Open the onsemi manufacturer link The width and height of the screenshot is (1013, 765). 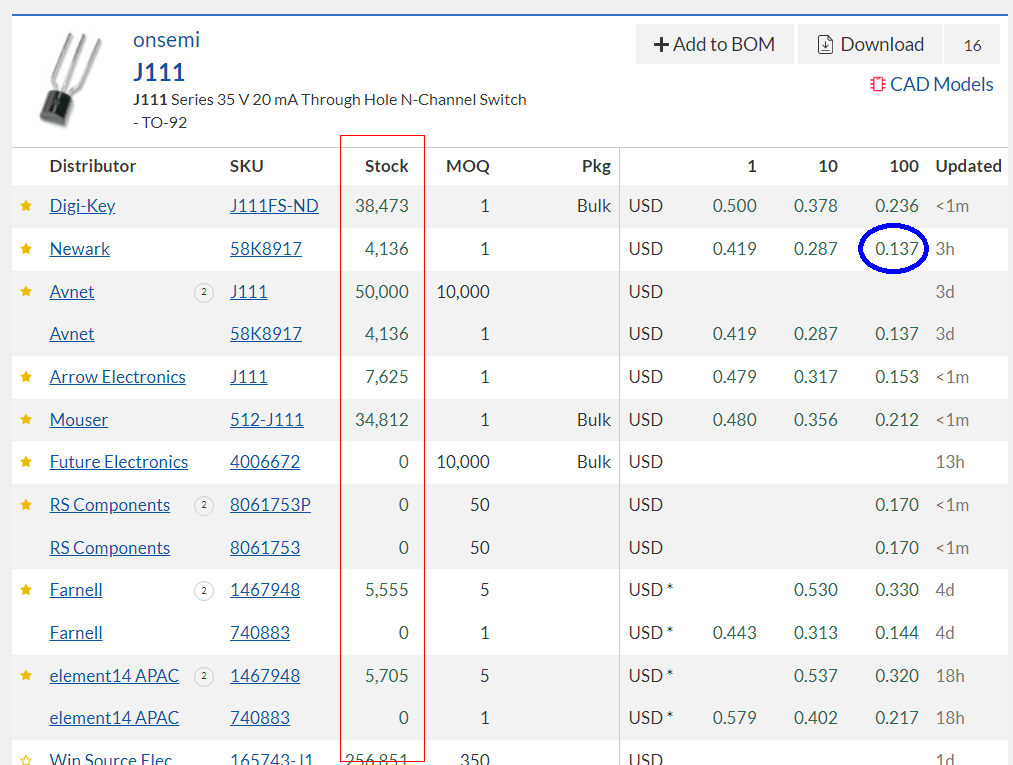point(167,40)
